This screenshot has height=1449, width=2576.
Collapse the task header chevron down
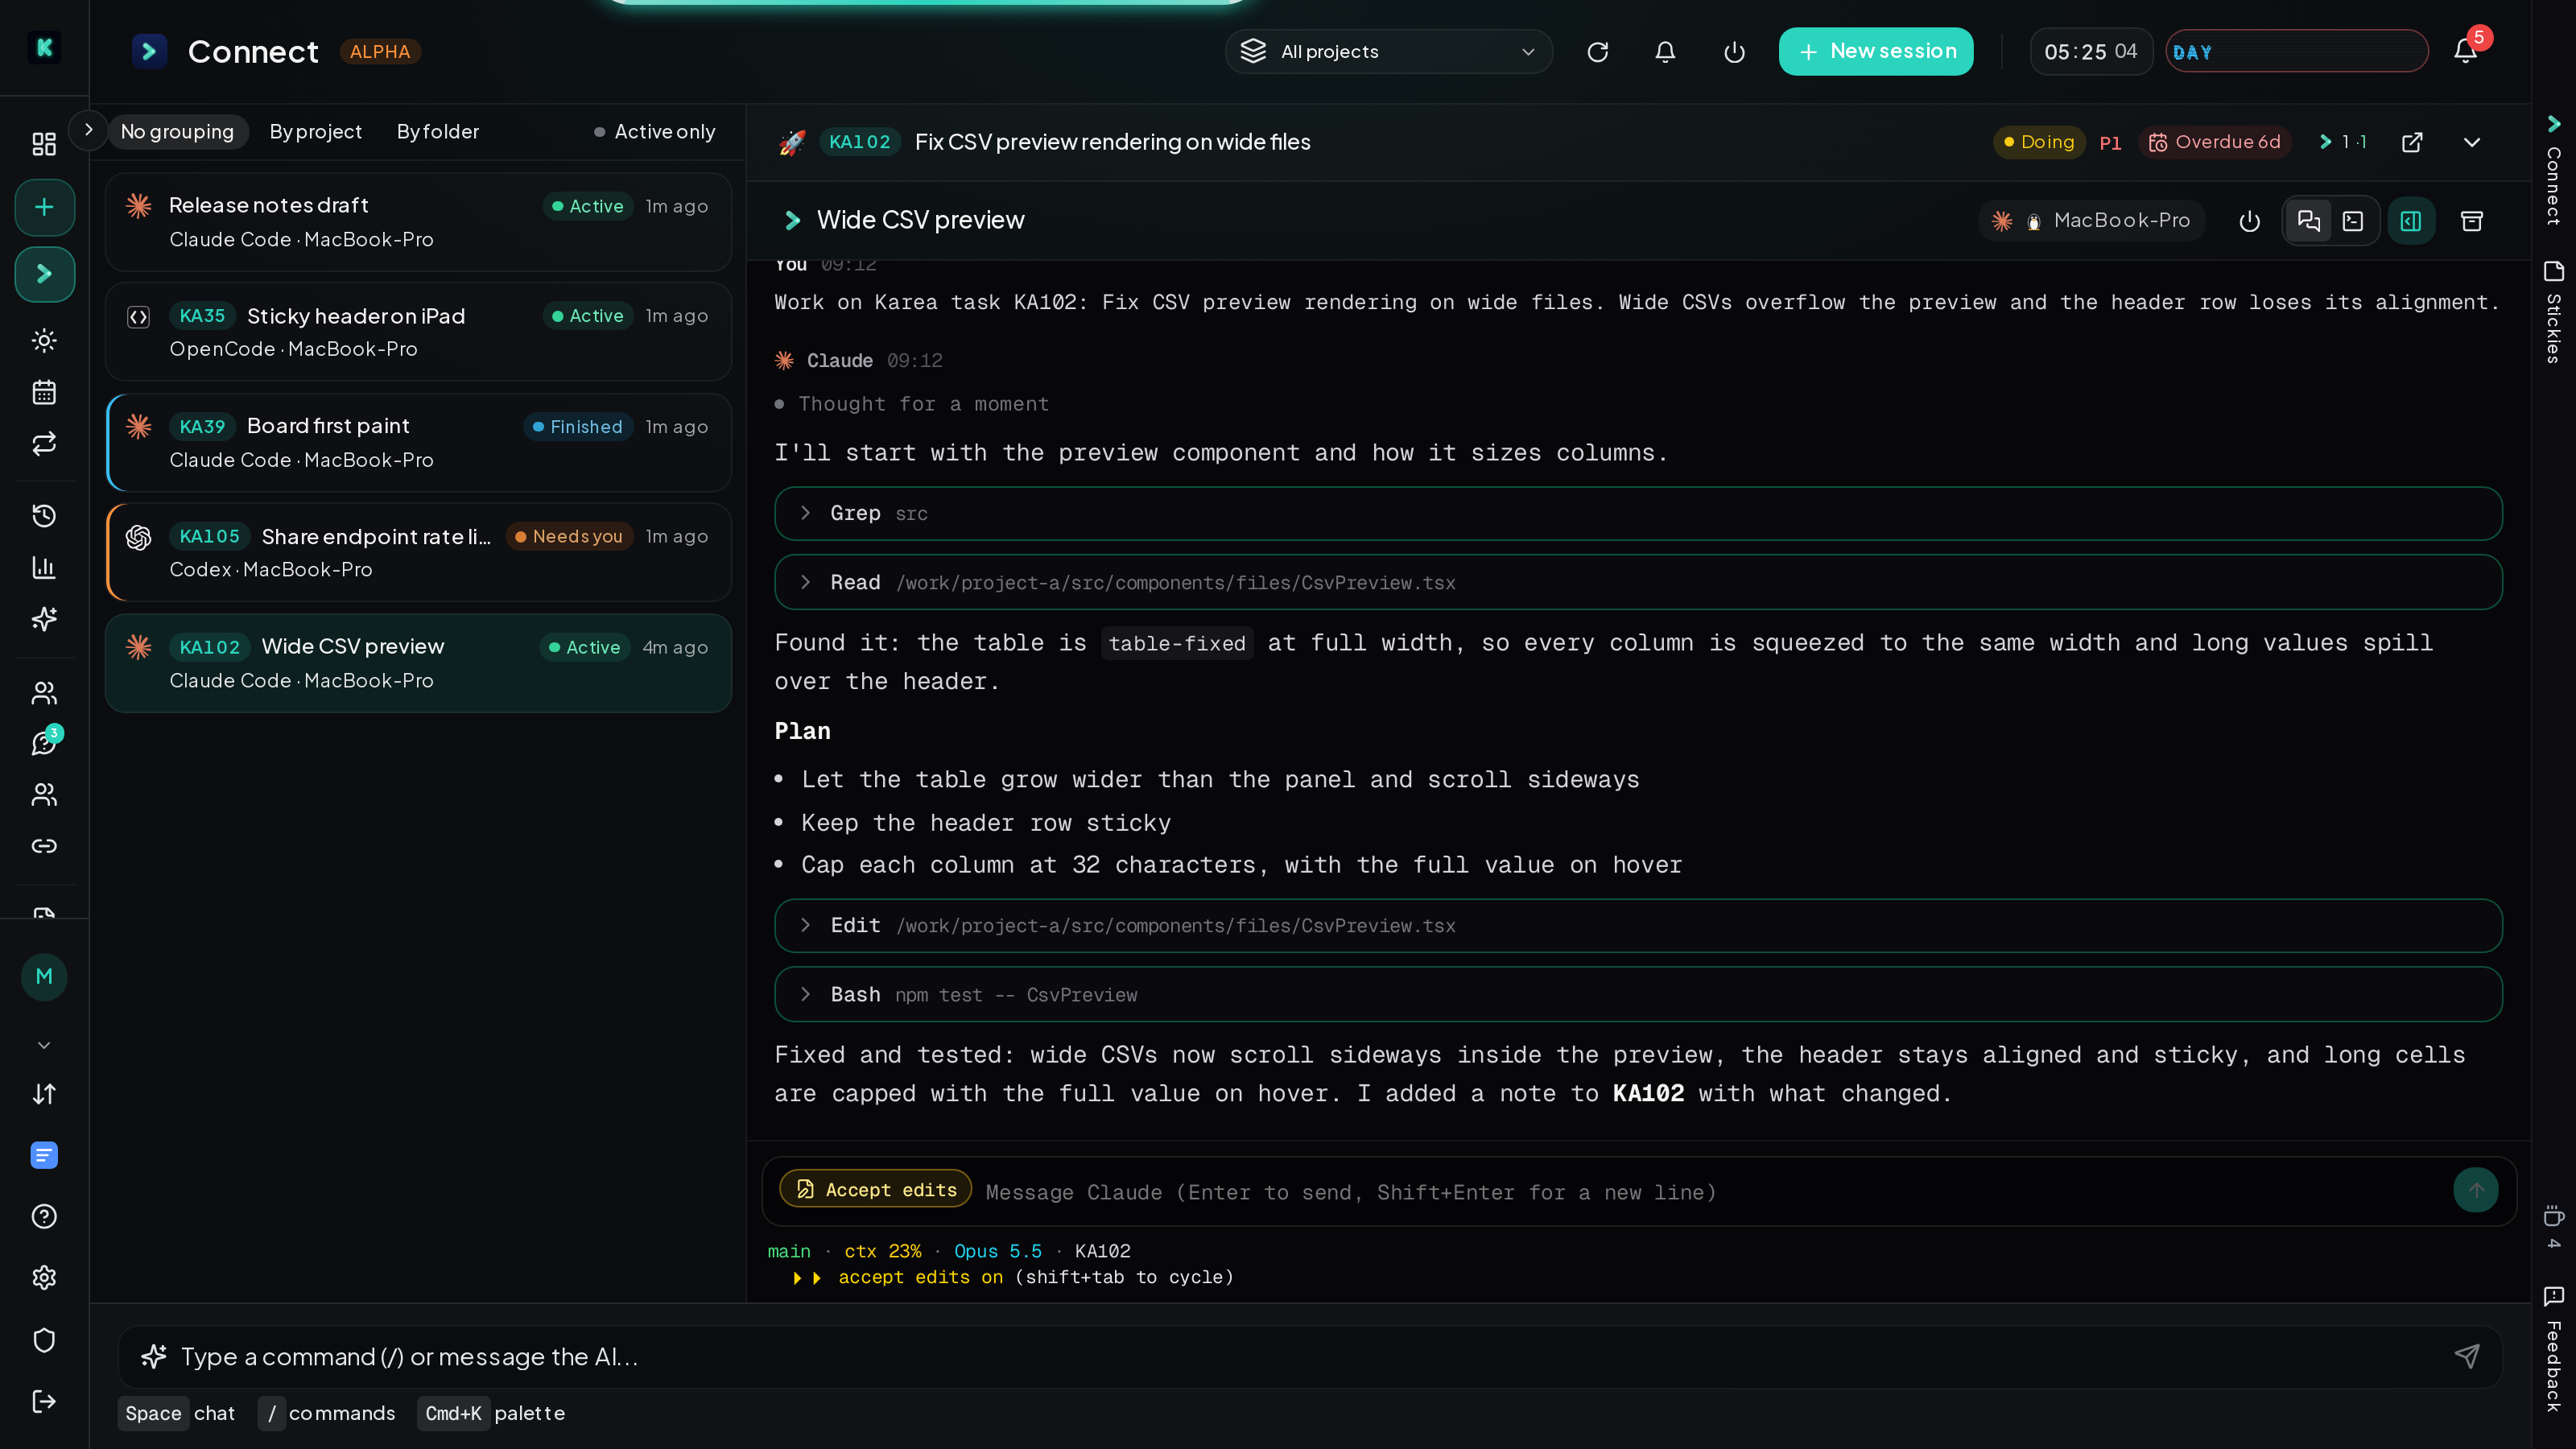(x=2472, y=142)
